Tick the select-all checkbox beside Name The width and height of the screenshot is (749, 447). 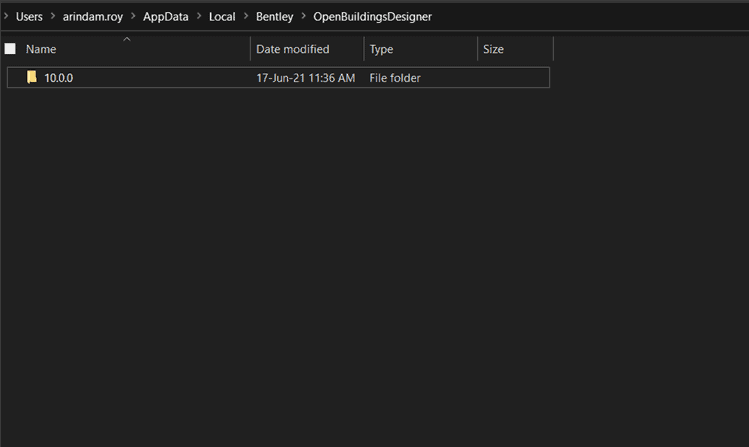pyautogui.click(x=10, y=49)
